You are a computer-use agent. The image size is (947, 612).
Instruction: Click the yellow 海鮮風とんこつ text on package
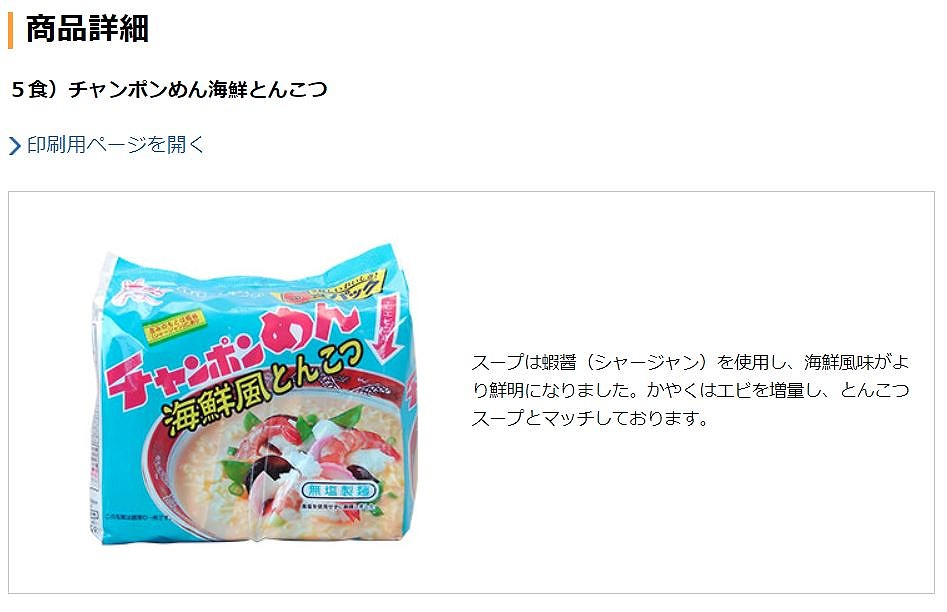(x=263, y=388)
